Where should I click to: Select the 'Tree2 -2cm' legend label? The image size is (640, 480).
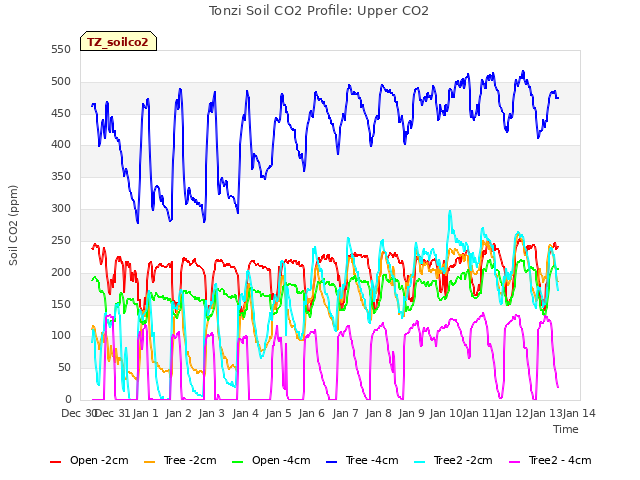pos(463,460)
